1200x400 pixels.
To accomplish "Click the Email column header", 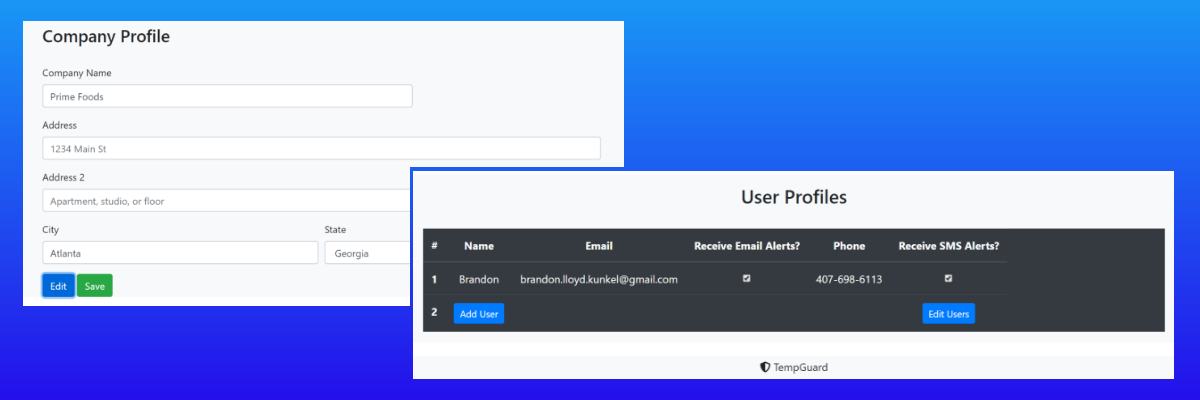I will tap(599, 246).
